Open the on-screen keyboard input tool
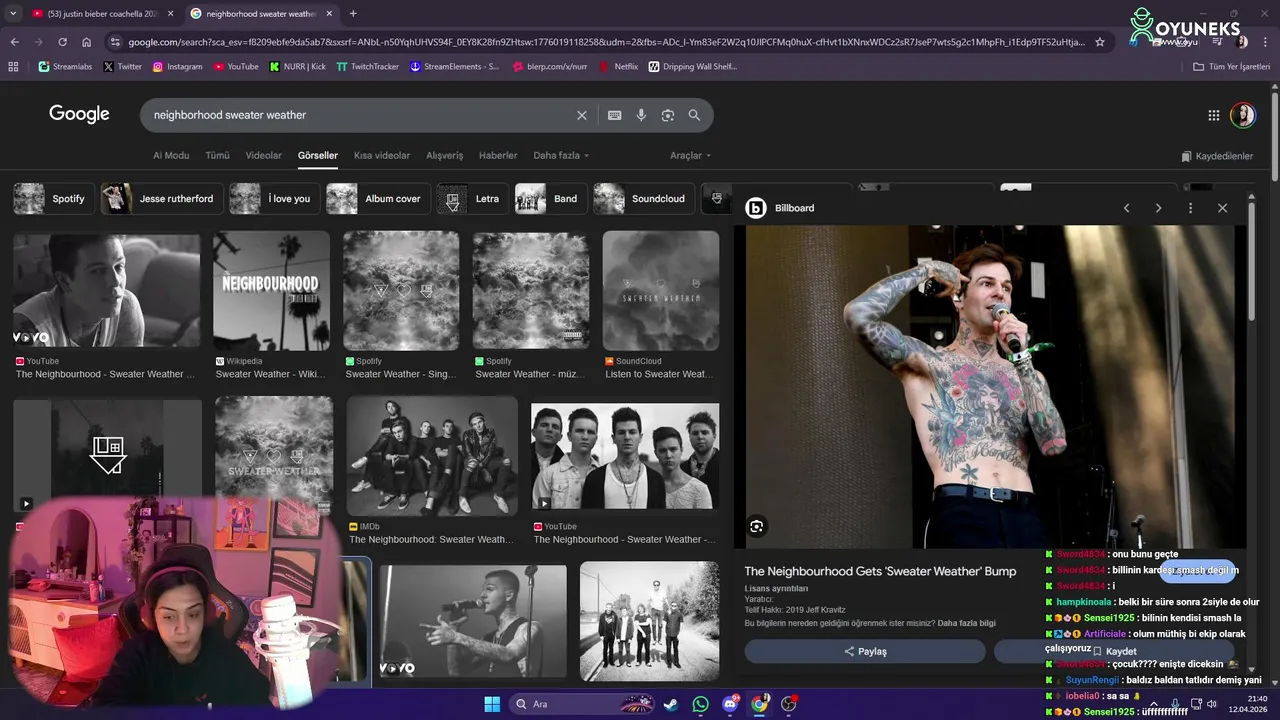 click(615, 115)
